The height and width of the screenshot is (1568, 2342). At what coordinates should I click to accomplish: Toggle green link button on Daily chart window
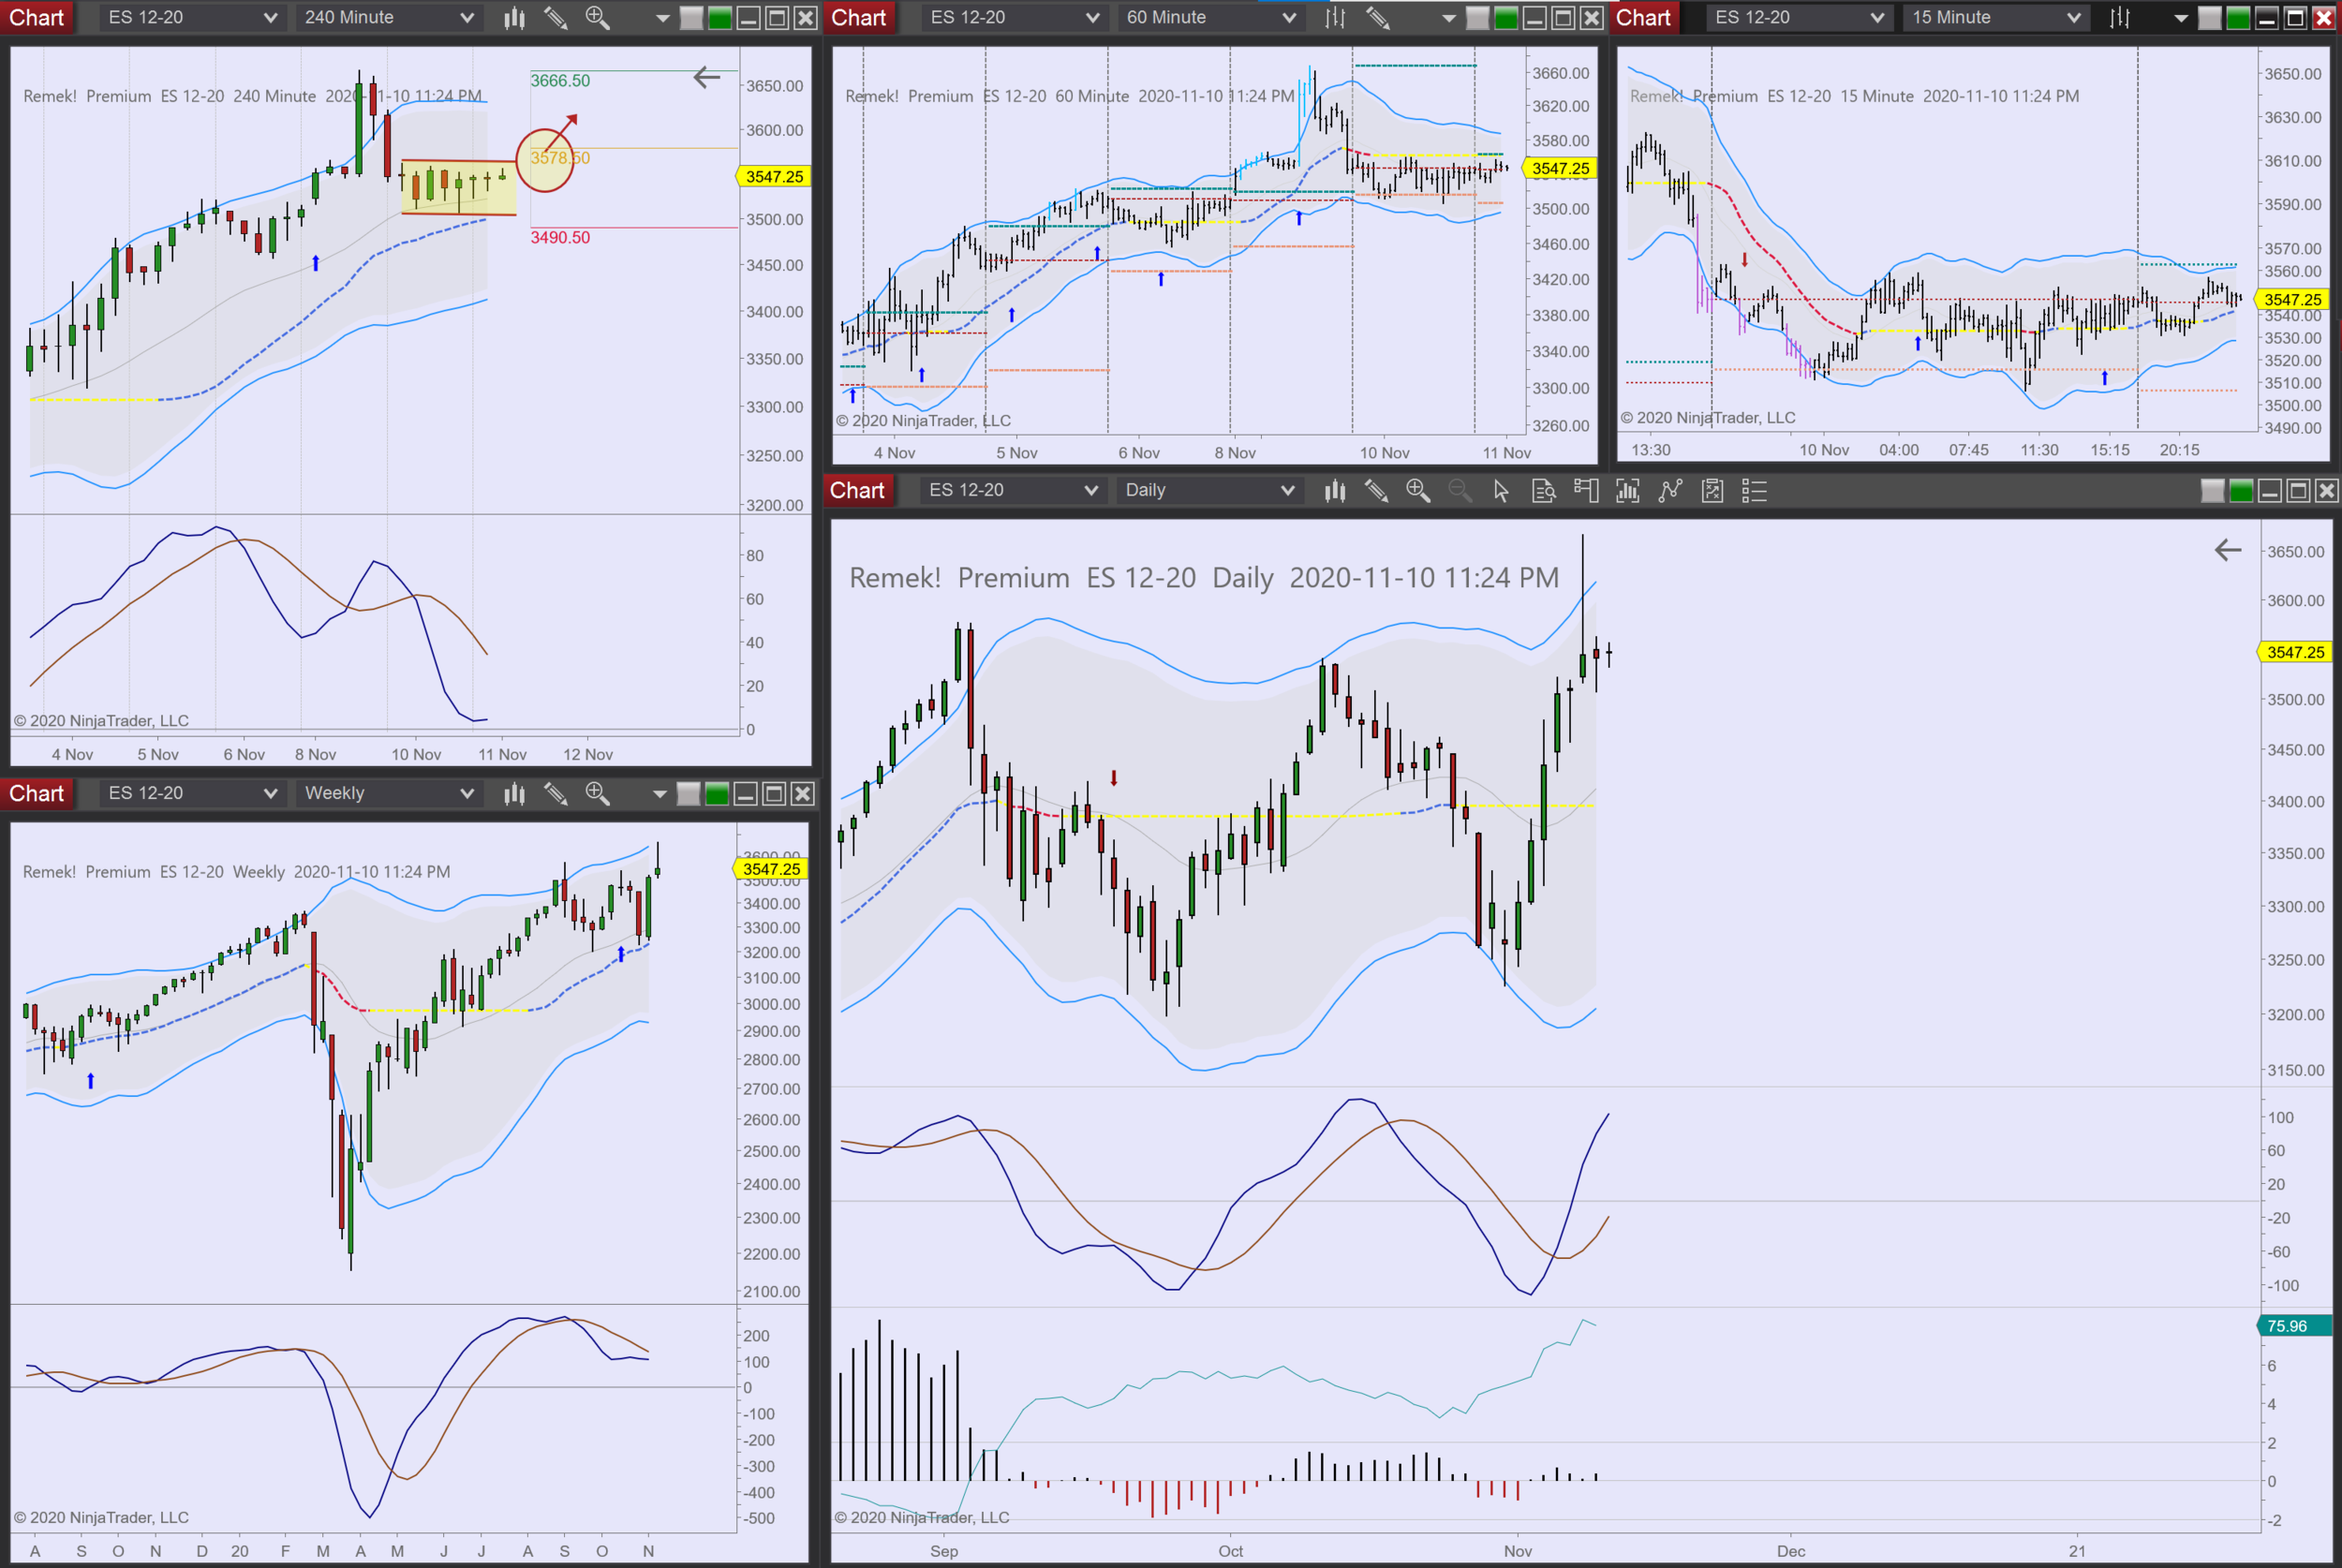click(2241, 491)
